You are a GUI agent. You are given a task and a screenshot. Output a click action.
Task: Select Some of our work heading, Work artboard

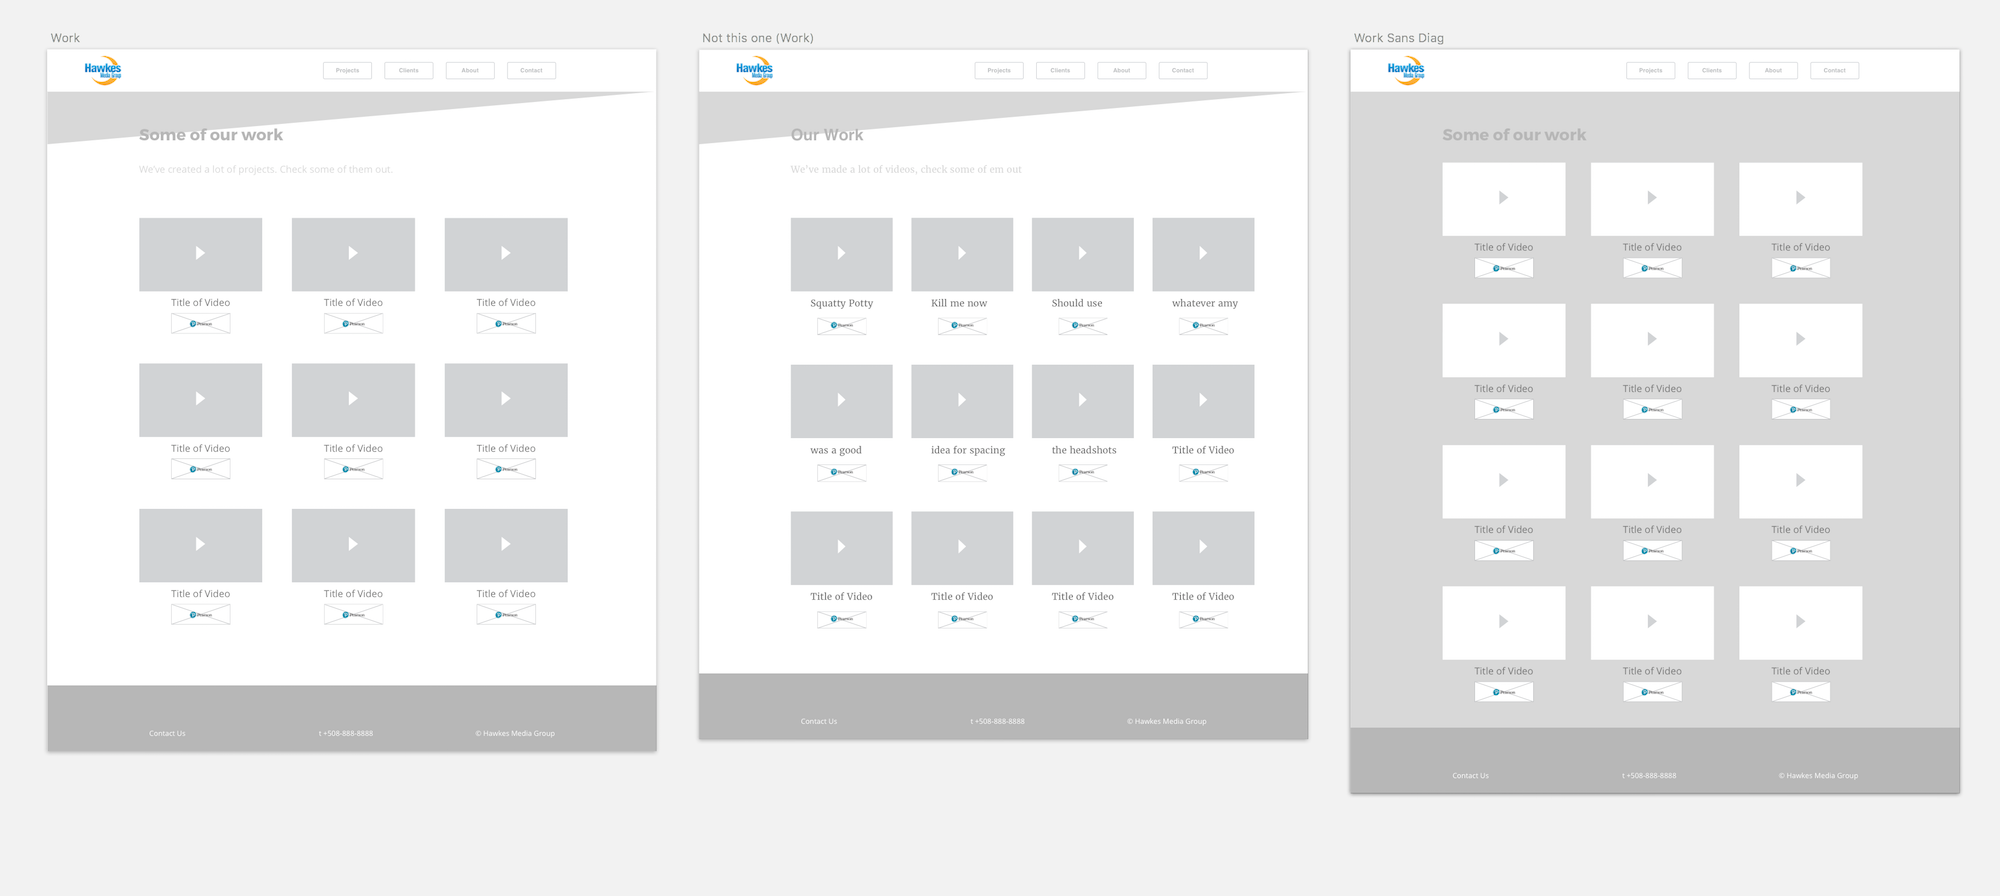click(211, 135)
